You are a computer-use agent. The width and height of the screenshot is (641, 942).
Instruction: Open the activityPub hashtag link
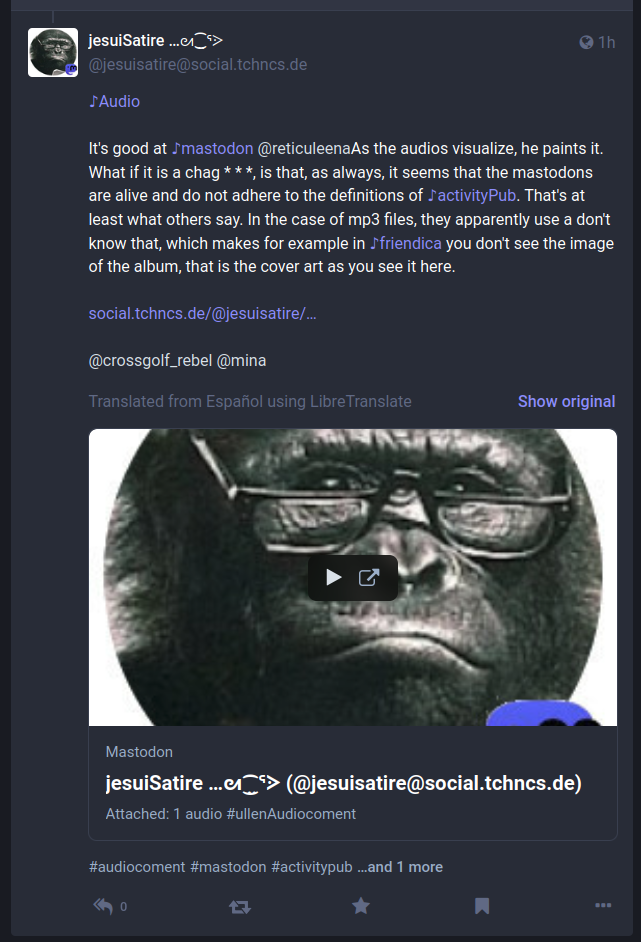click(472, 195)
